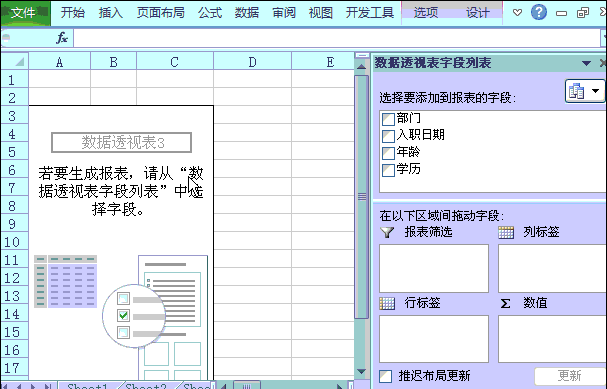Click the fx insert function icon
Screen dimensions: 607x389
(x=62, y=38)
